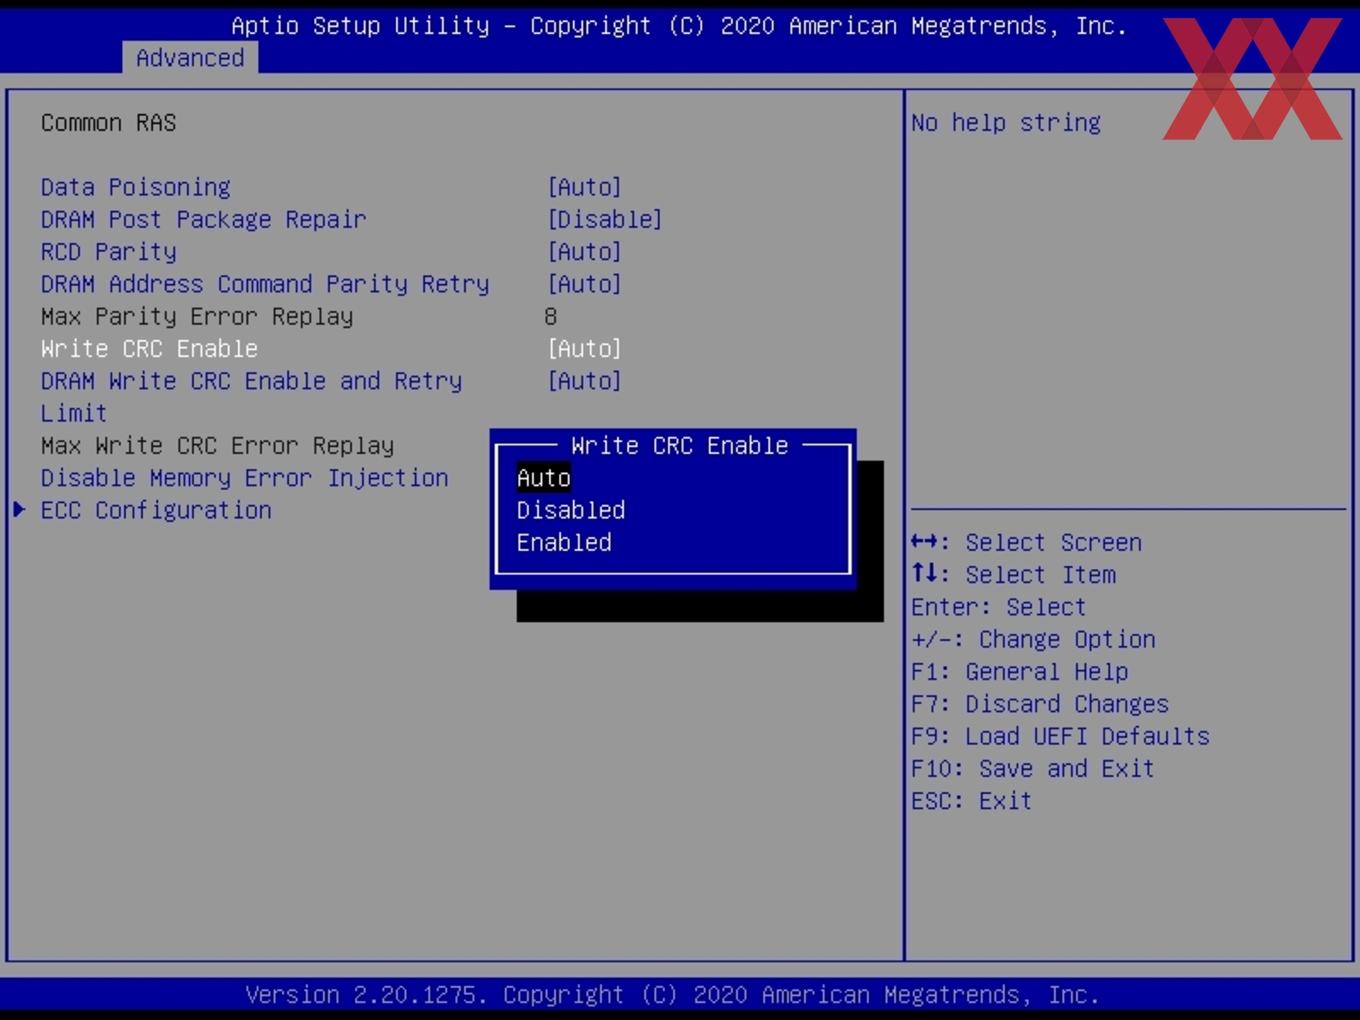
Task: Select the RCD Parity setting
Action: click(x=108, y=251)
